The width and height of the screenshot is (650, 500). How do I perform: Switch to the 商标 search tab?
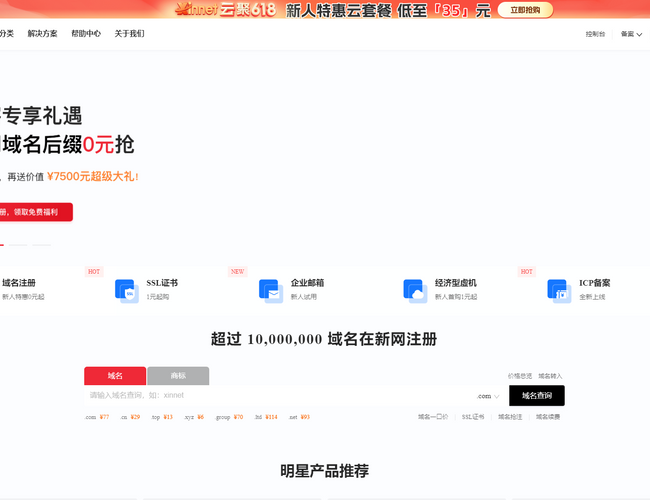click(x=178, y=376)
